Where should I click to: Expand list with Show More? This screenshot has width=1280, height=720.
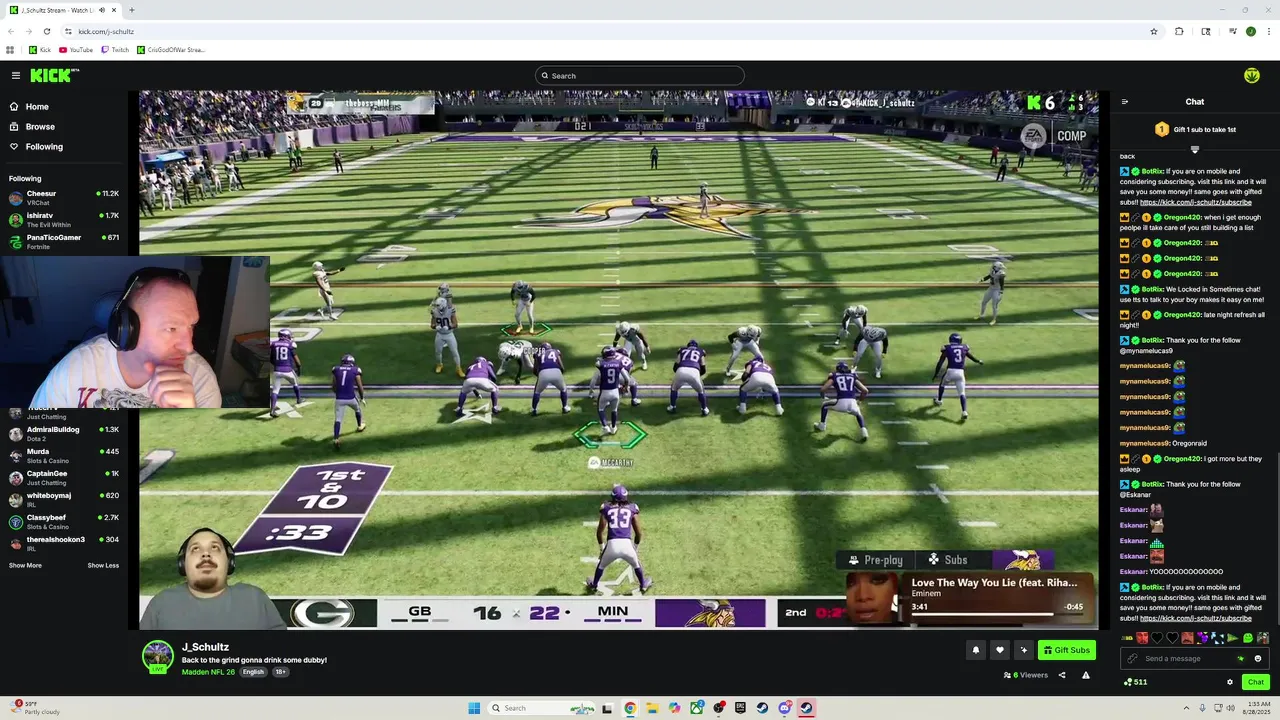(x=25, y=565)
